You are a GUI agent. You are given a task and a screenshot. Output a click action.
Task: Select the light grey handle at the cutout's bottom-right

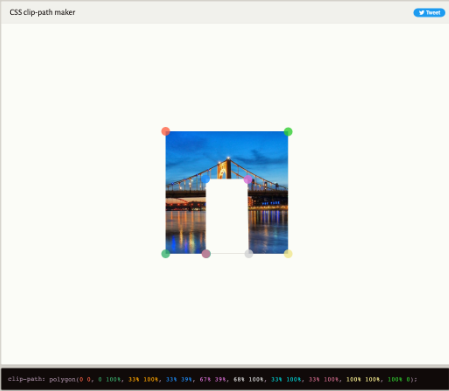(249, 254)
